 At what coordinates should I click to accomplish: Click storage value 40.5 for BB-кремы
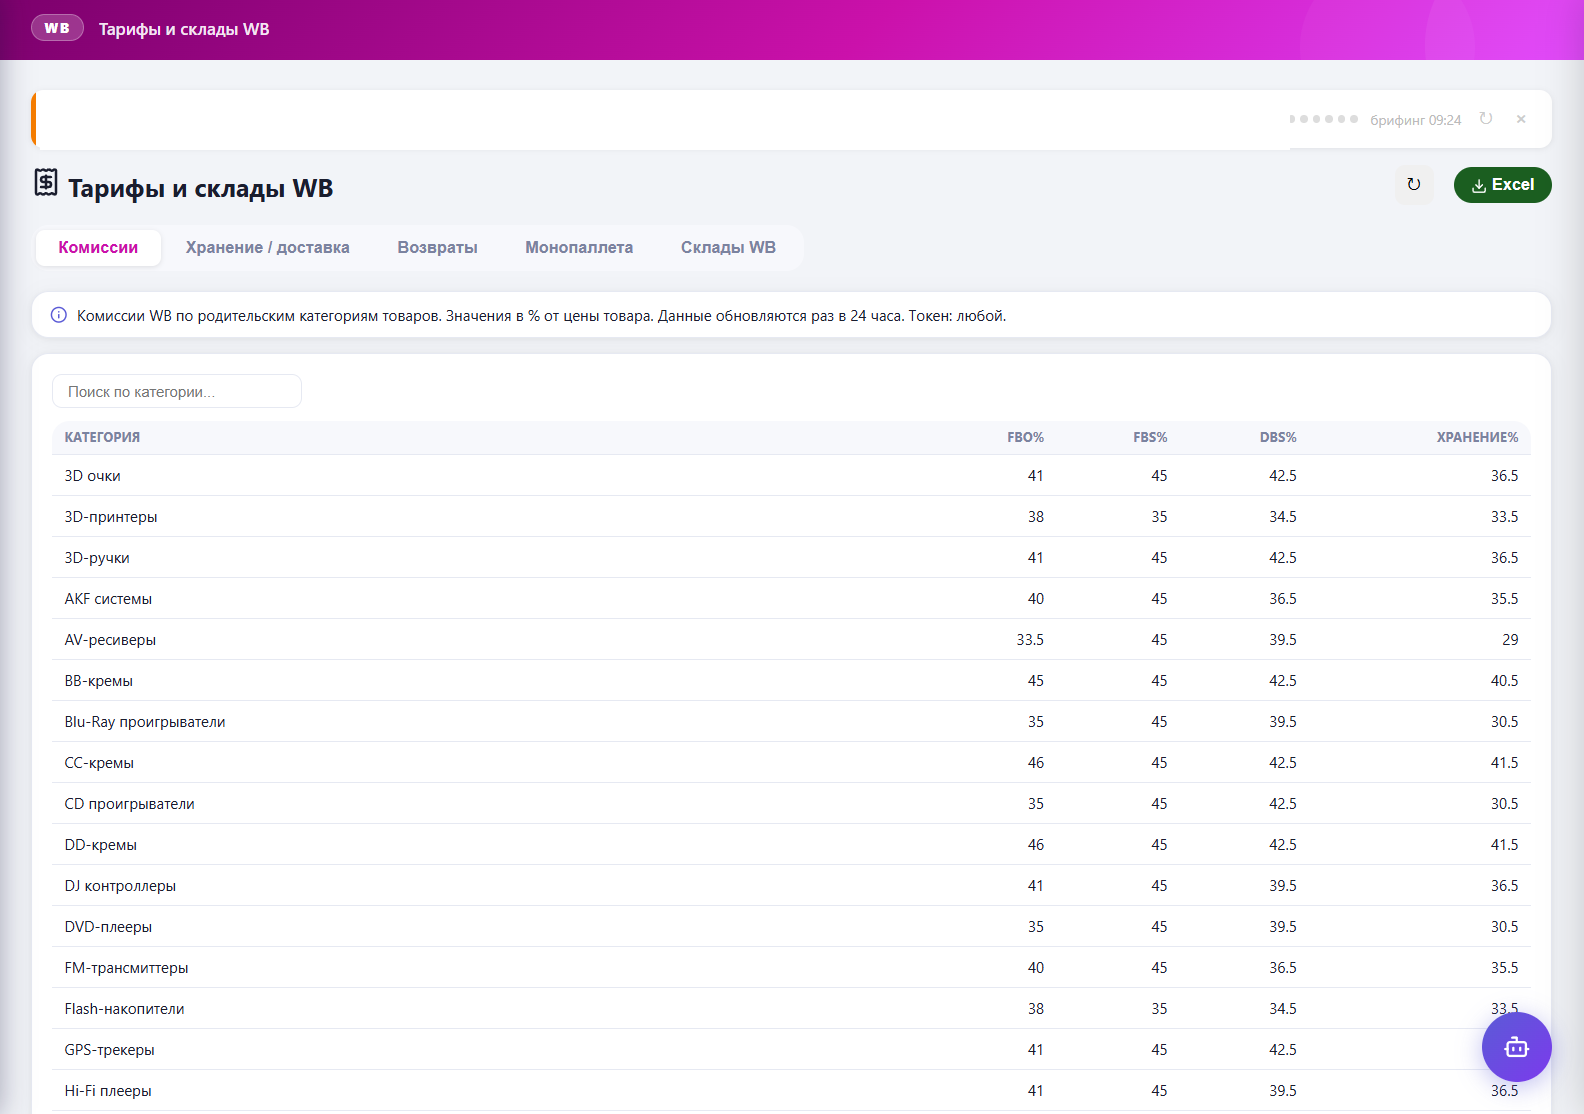tap(1504, 681)
